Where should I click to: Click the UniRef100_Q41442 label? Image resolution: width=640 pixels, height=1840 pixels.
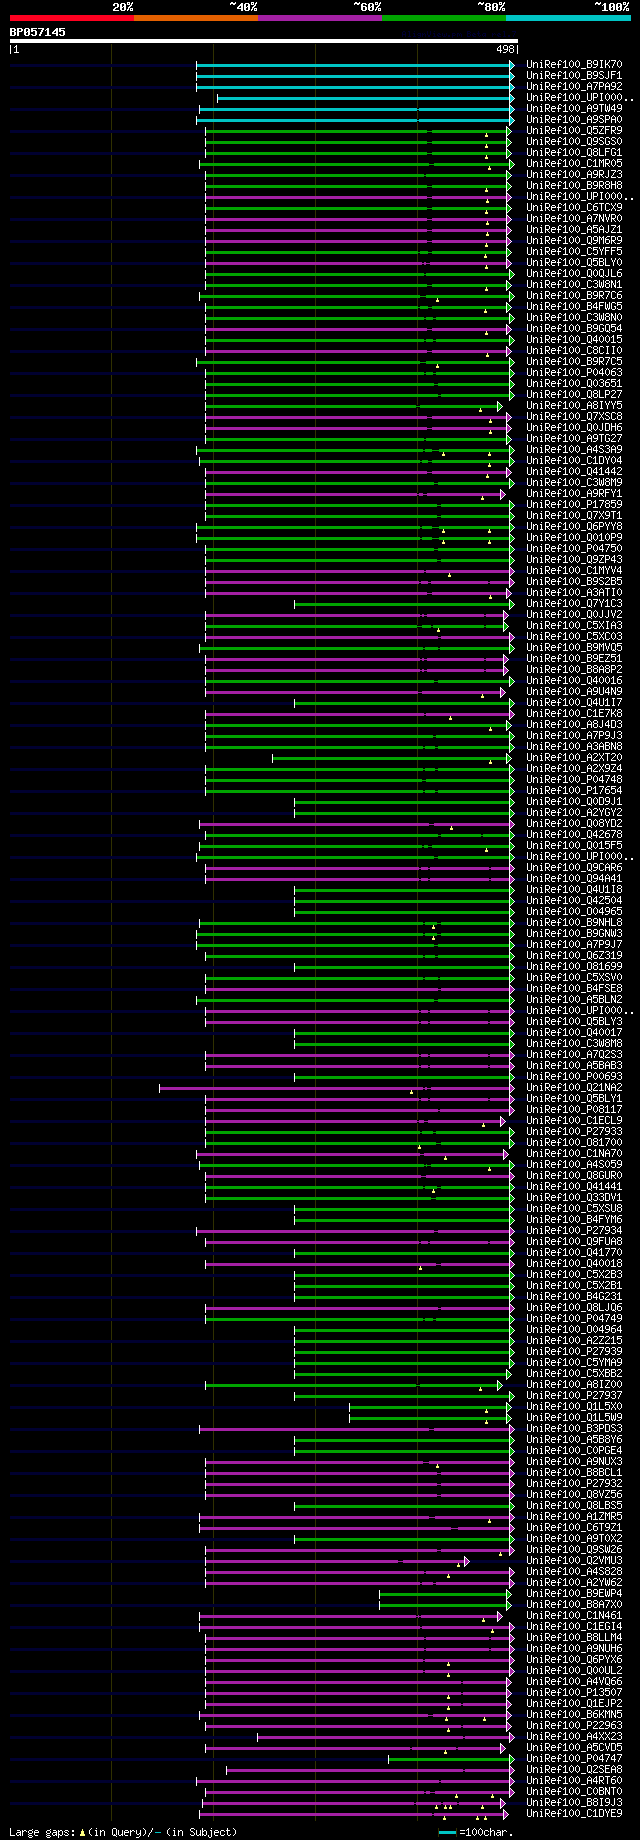tap(574, 472)
